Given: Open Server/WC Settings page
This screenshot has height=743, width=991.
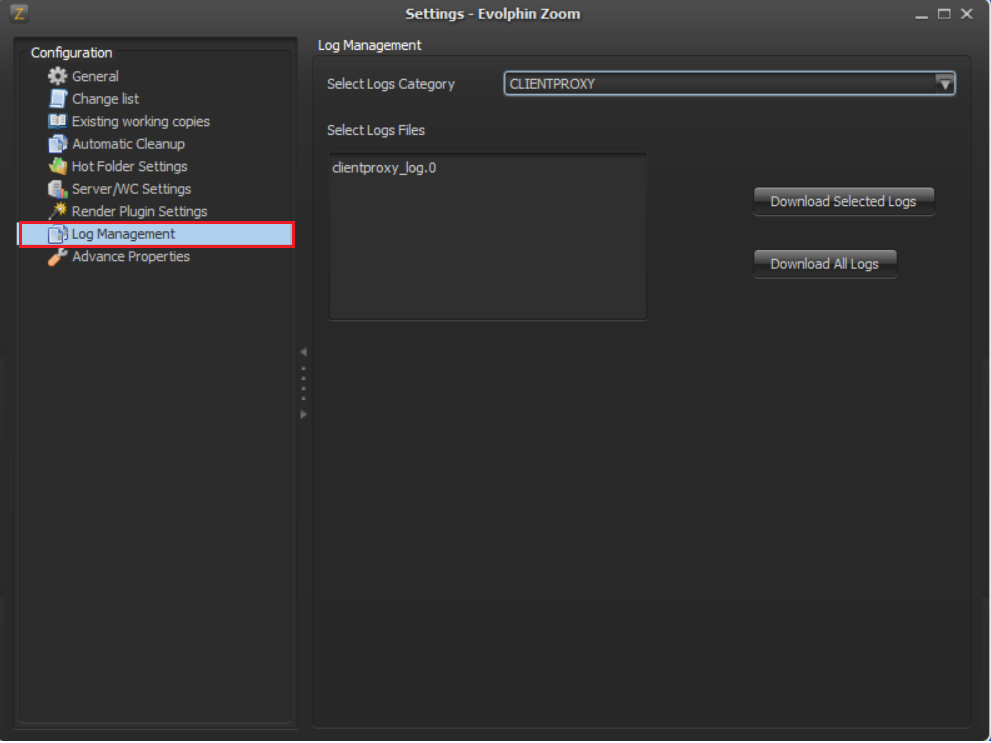Looking at the screenshot, I should (131, 189).
